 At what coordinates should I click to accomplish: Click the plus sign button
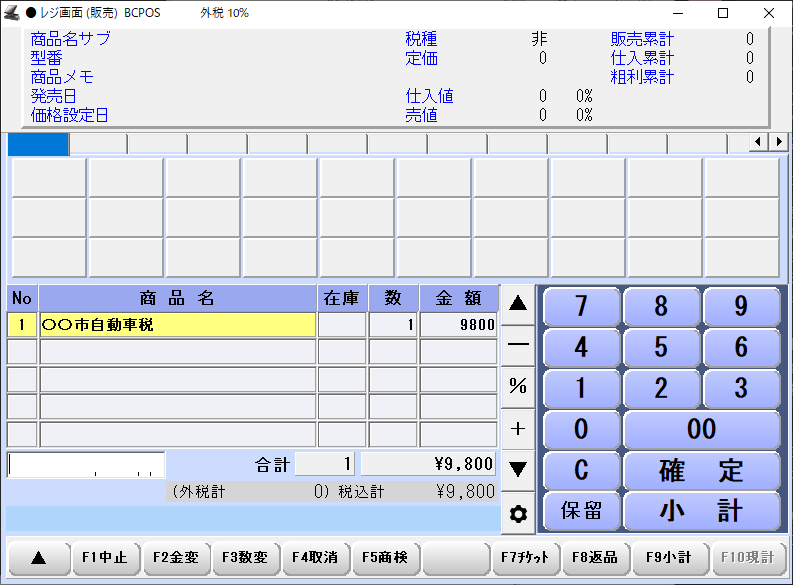pos(518,428)
